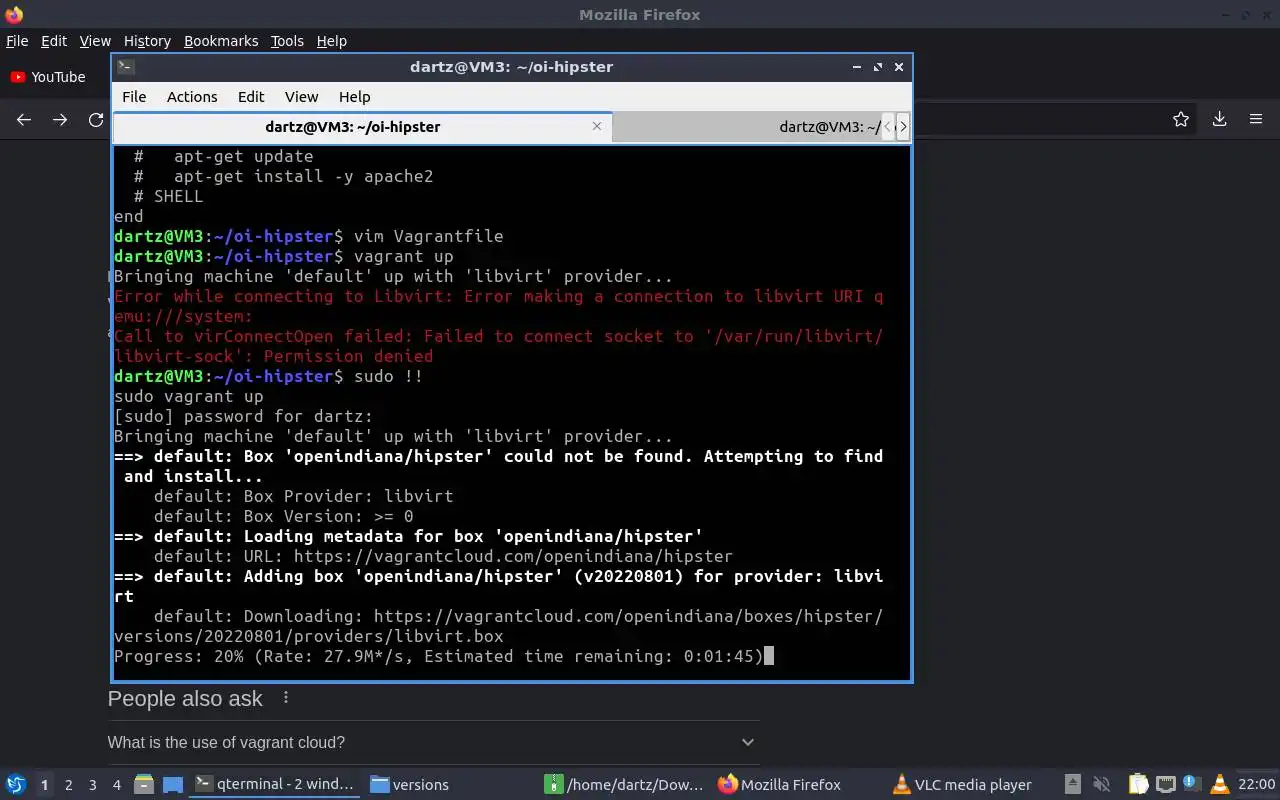Open the clock showing 22:00

point(1256,785)
